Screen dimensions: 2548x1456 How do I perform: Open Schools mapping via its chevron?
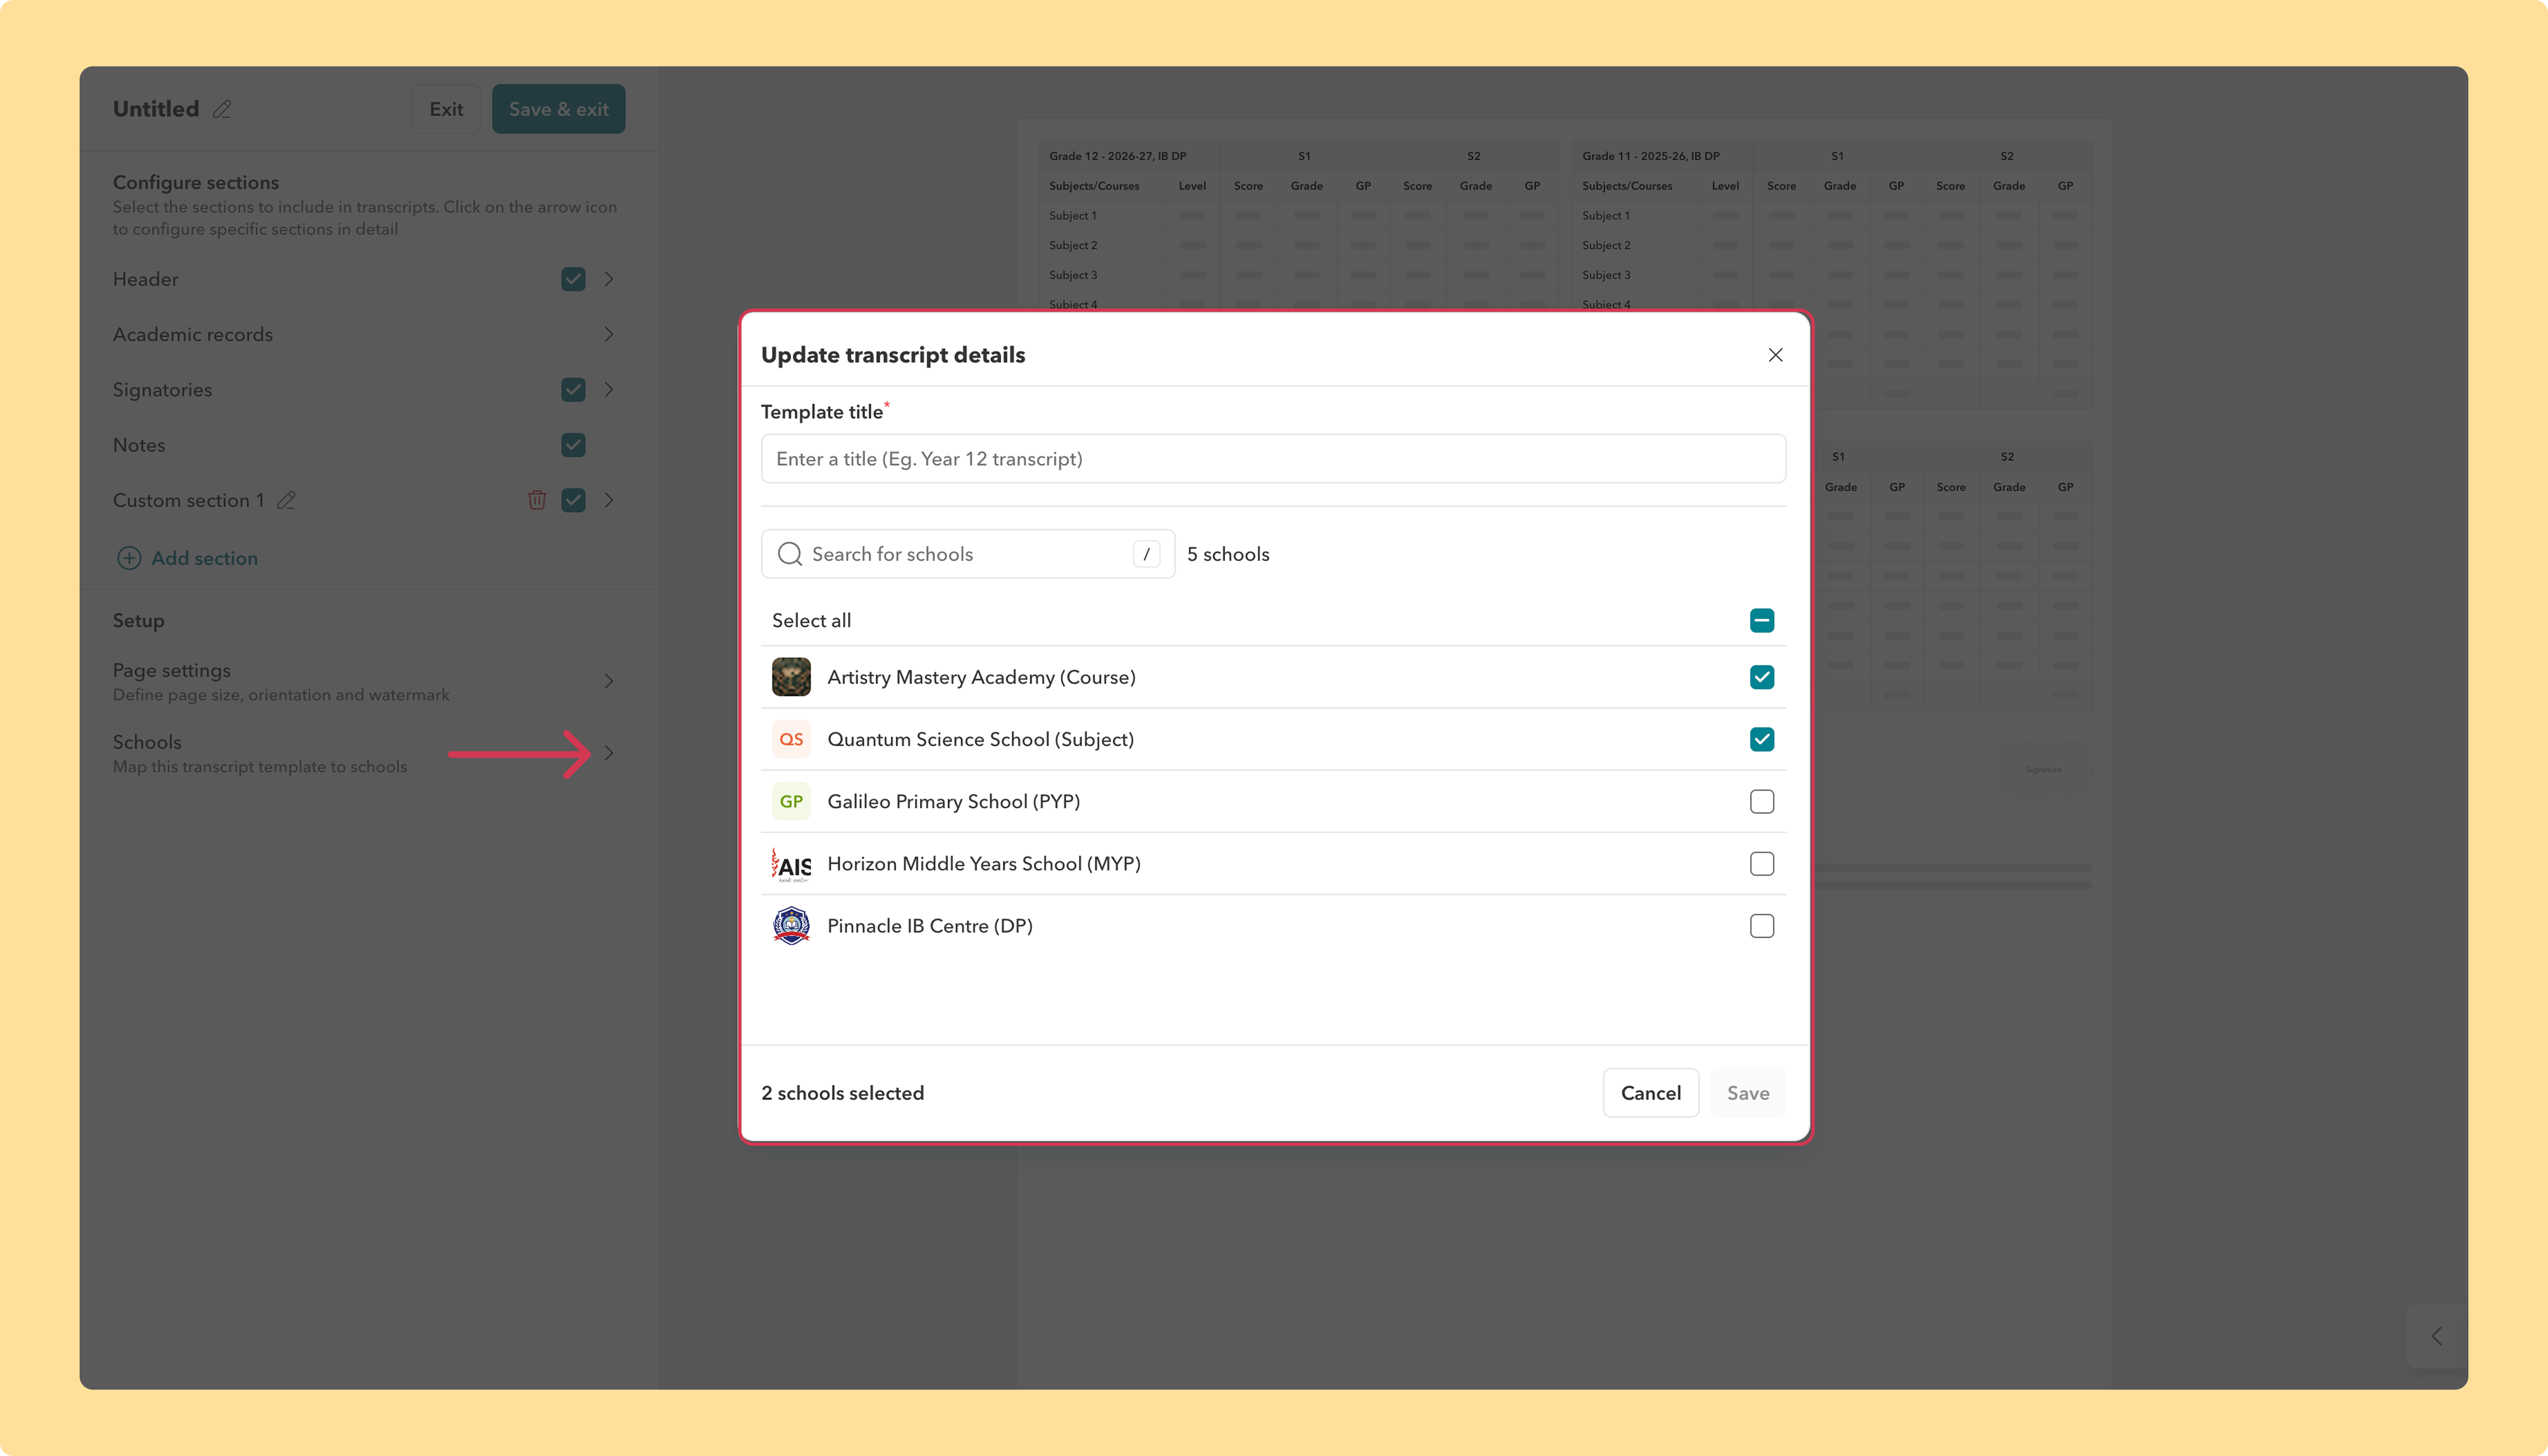coord(609,753)
